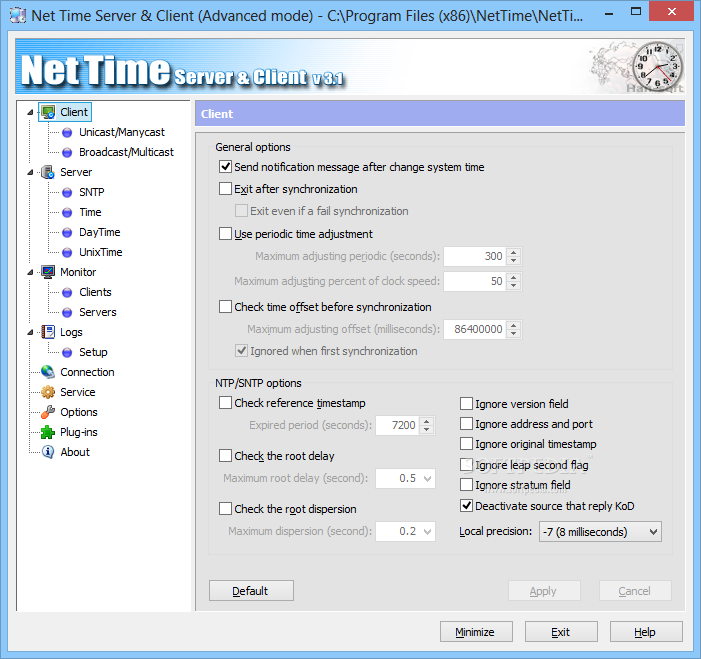Uncheck Deactivate source that reply KoD
The height and width of the screenshot is (659, 701).
coord(466,506)
